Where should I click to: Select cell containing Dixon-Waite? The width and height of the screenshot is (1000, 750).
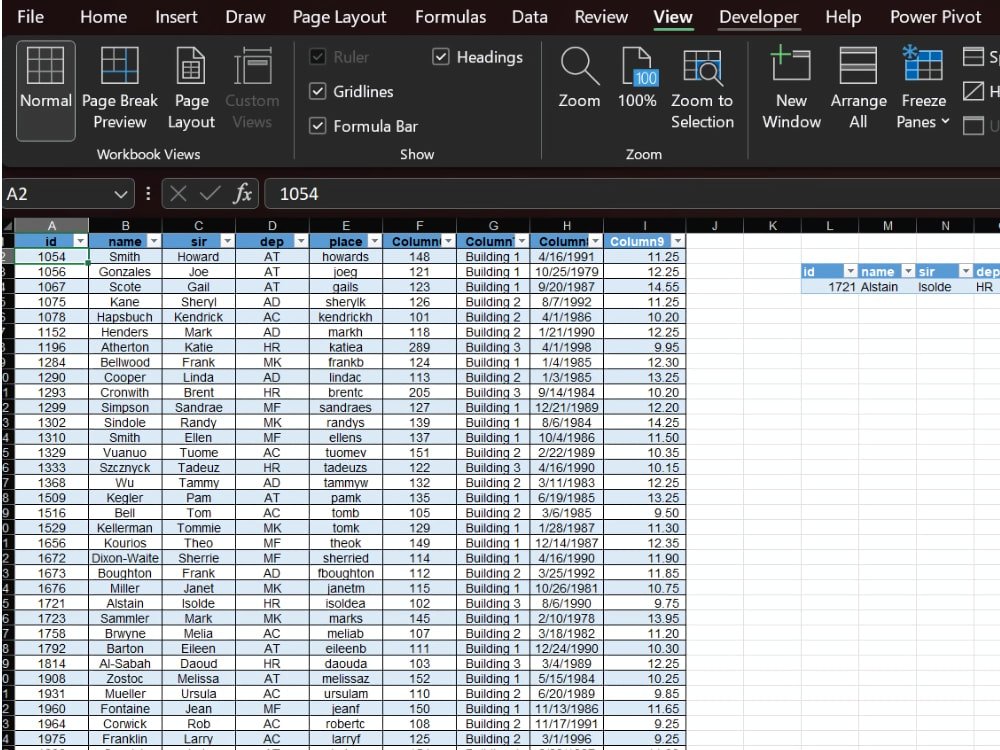(x=125, y=558)
